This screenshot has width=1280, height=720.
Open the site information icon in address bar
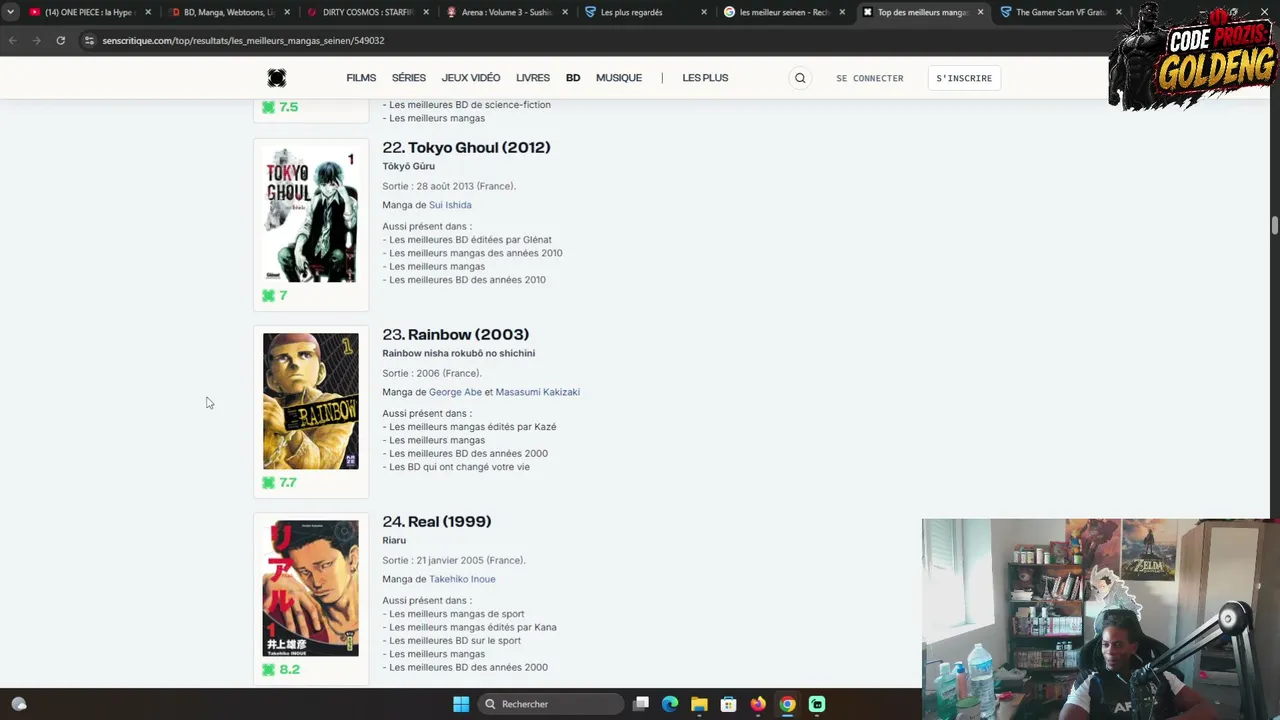point(89,41)
